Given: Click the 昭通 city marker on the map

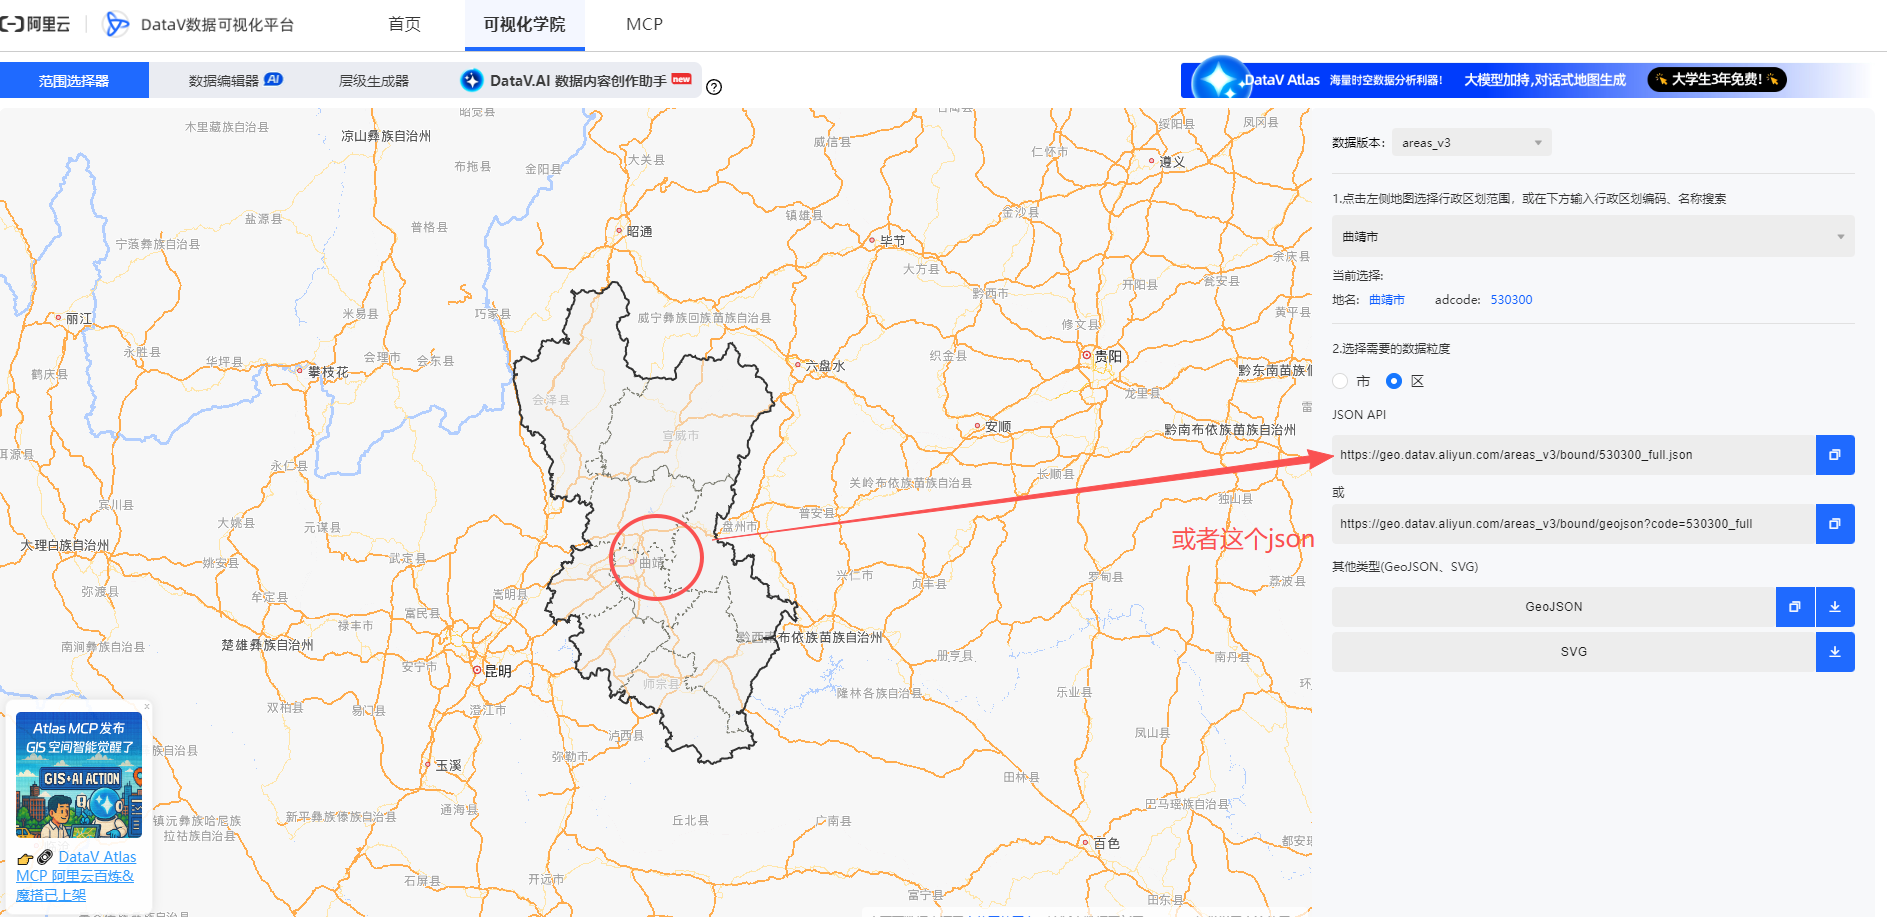Looking at the screenshot, I should [619, 230].
